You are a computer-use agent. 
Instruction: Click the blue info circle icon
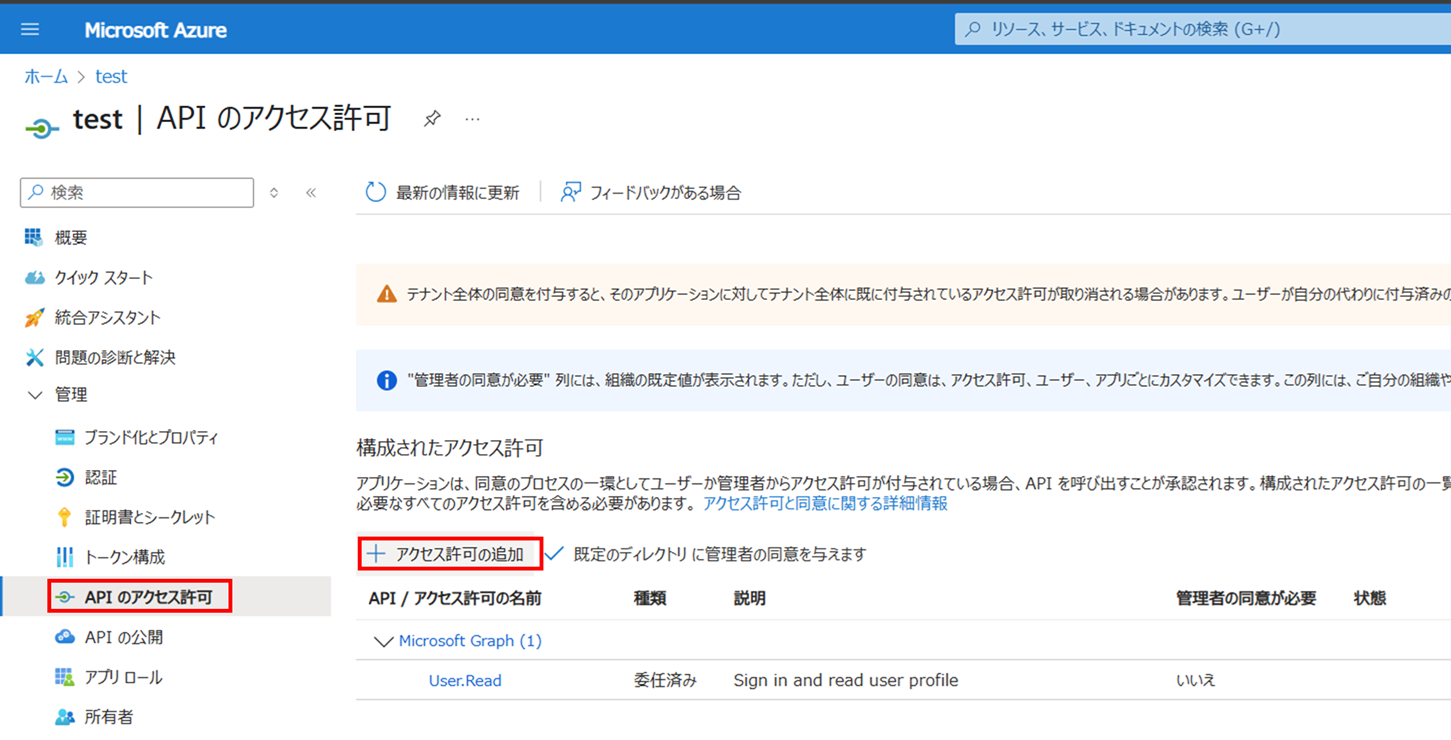pyautogui.click(x=386, y=380)
